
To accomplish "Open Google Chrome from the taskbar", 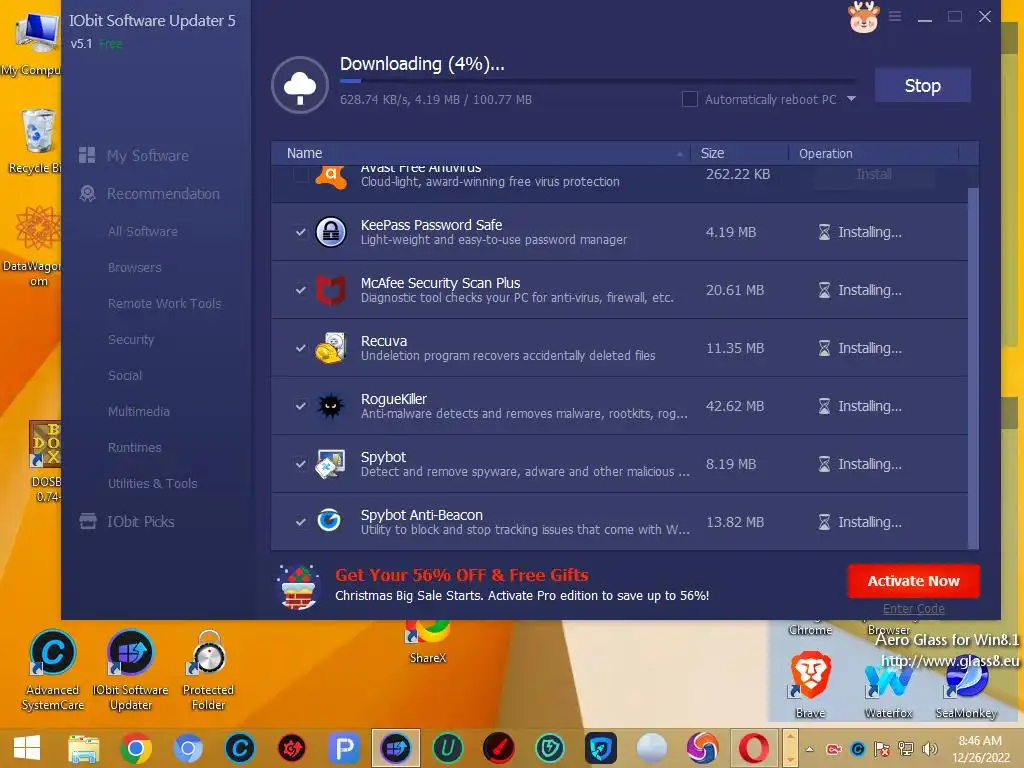I will click(x=136, y=748).
